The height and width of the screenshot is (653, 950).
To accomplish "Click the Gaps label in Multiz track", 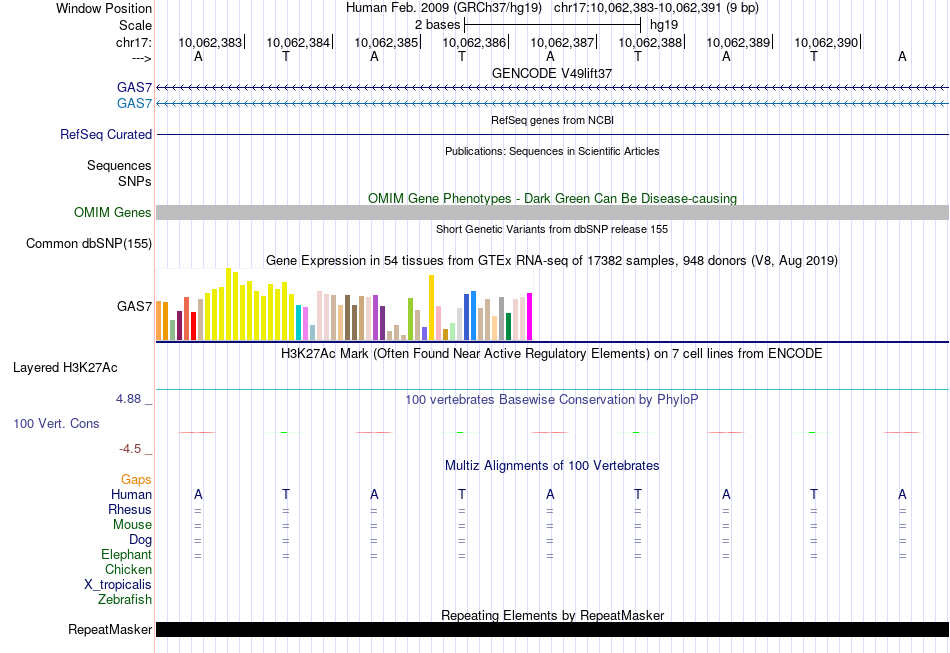I will click(x=136, y=479).
